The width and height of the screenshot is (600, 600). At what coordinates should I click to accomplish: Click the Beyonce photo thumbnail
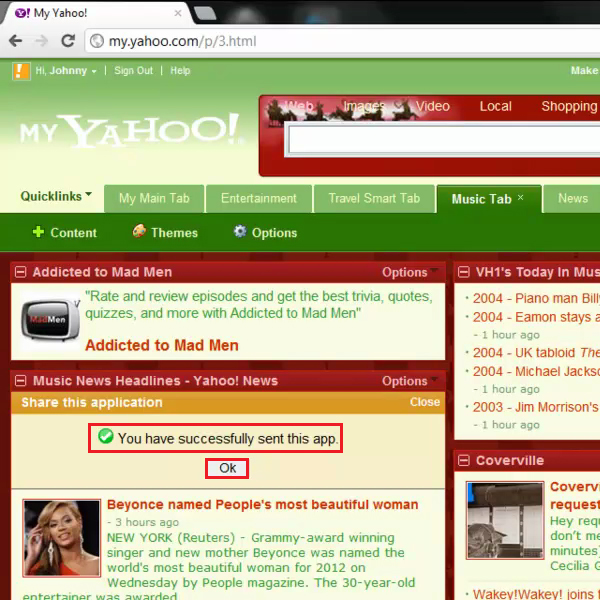pyautogui.click(x=62, y=538)
